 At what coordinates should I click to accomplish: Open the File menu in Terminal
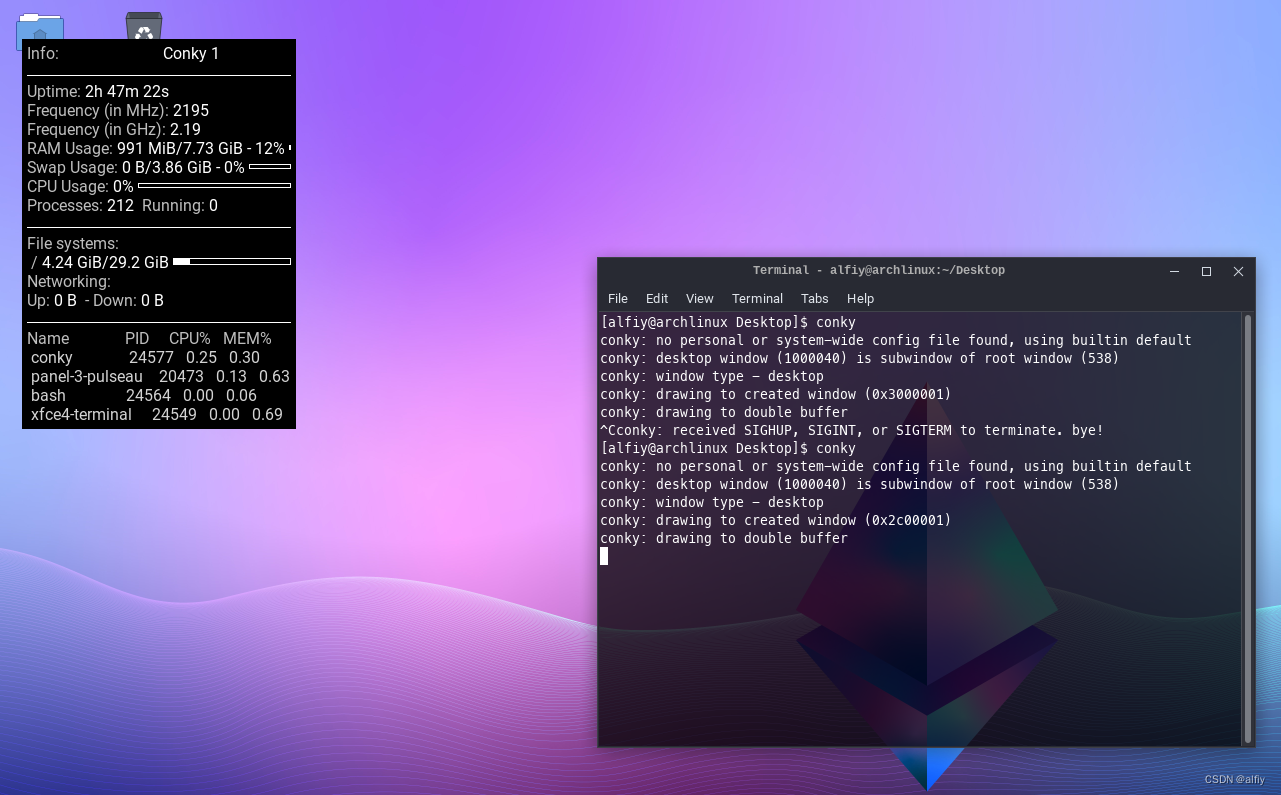(x=618, y=298)
